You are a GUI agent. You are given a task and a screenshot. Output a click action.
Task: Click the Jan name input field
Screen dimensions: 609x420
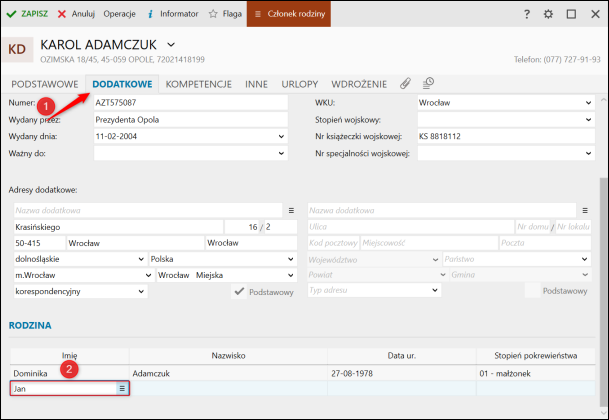(x=64, y=389)
